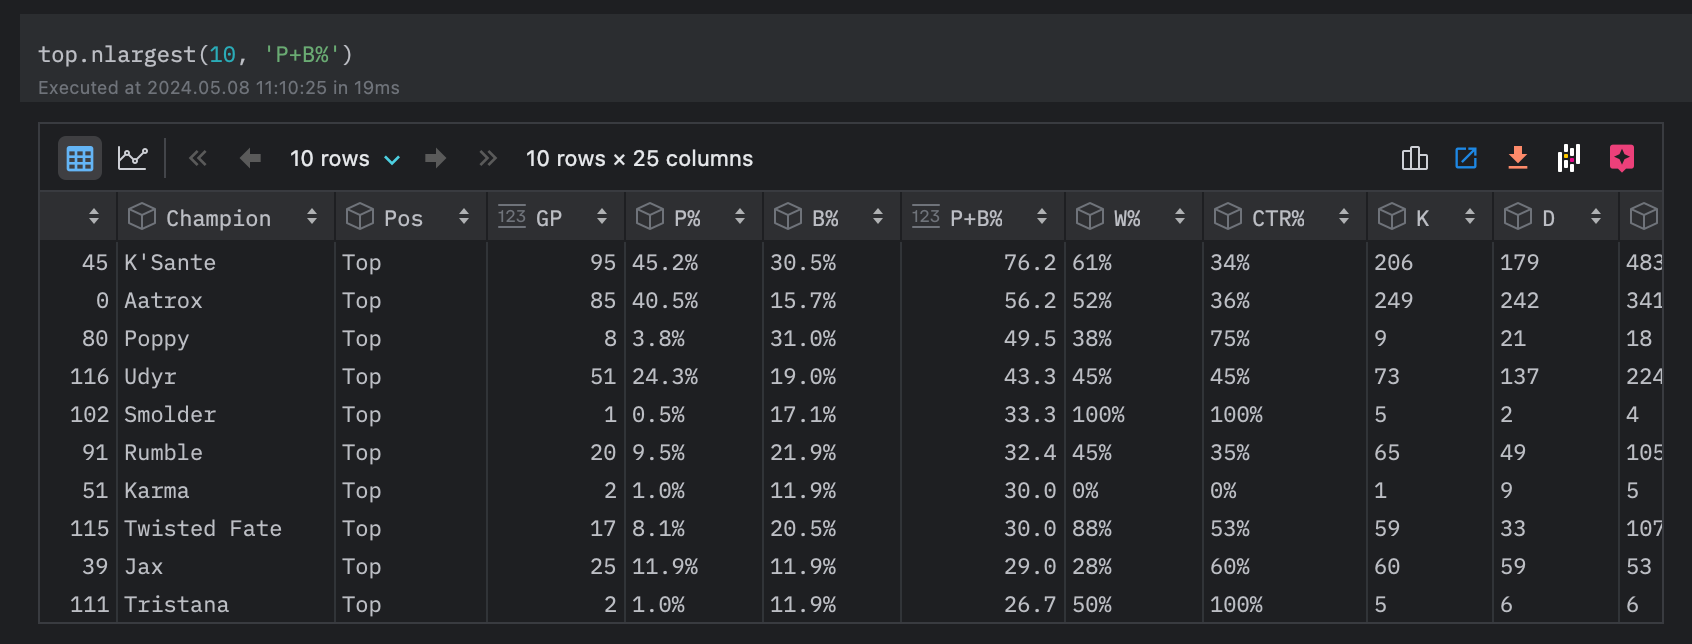Open the 10 rows page size dropdown
The height and width of the screenshot is (644, 1692).
[x=345, y=158]
